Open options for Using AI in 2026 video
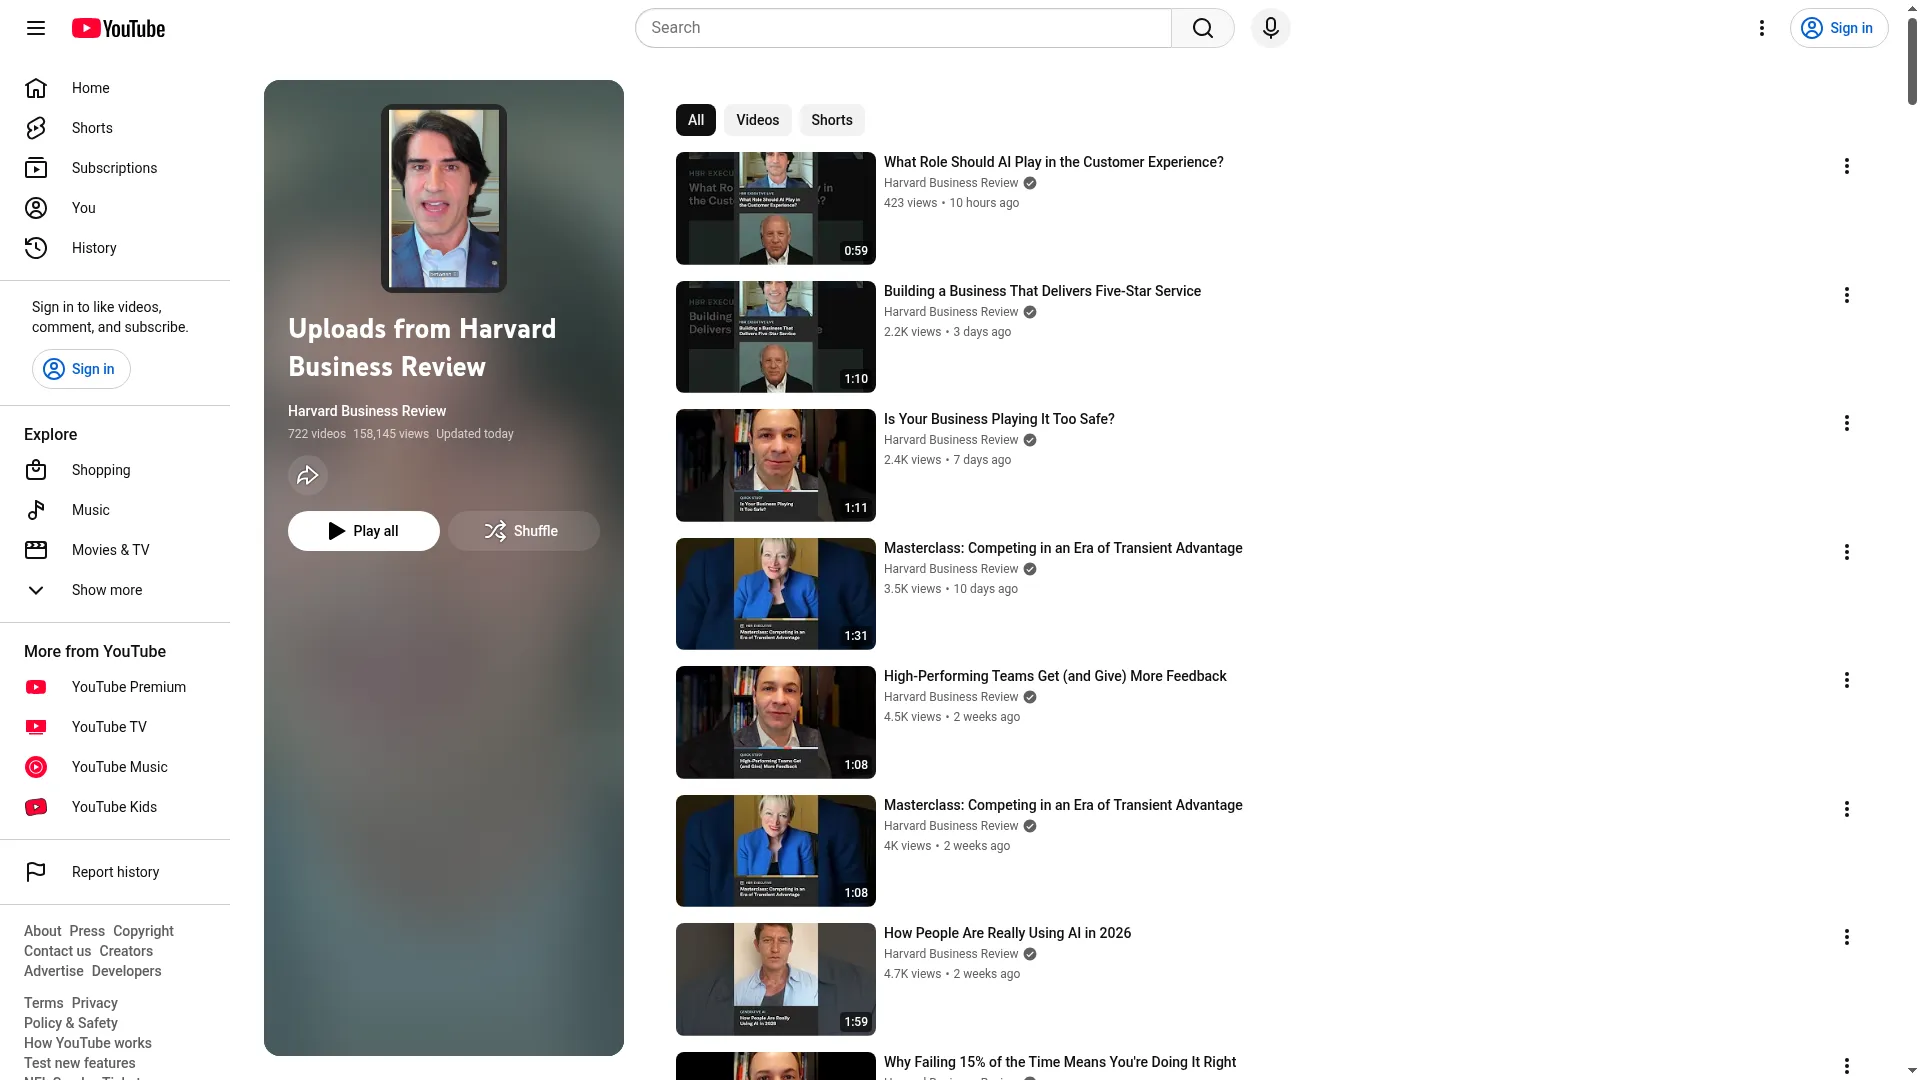 (x=1847, y=937)
